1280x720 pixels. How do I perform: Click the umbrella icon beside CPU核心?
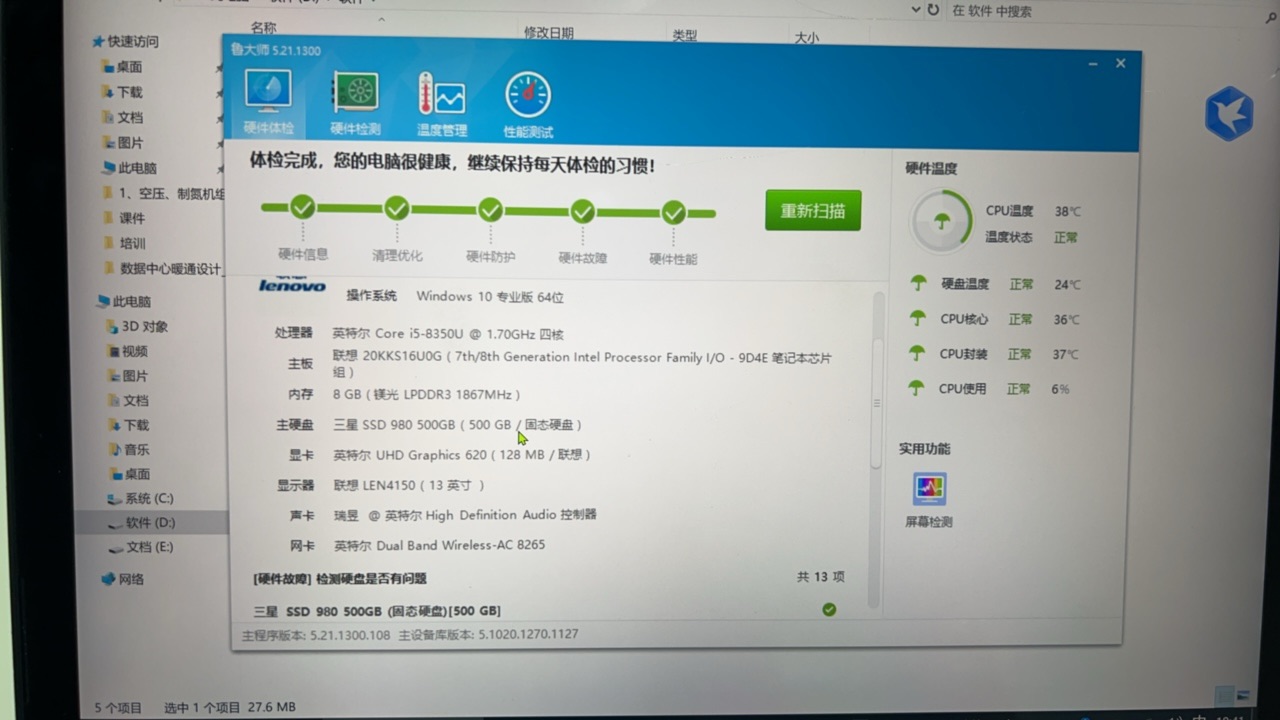click(917, 318)
